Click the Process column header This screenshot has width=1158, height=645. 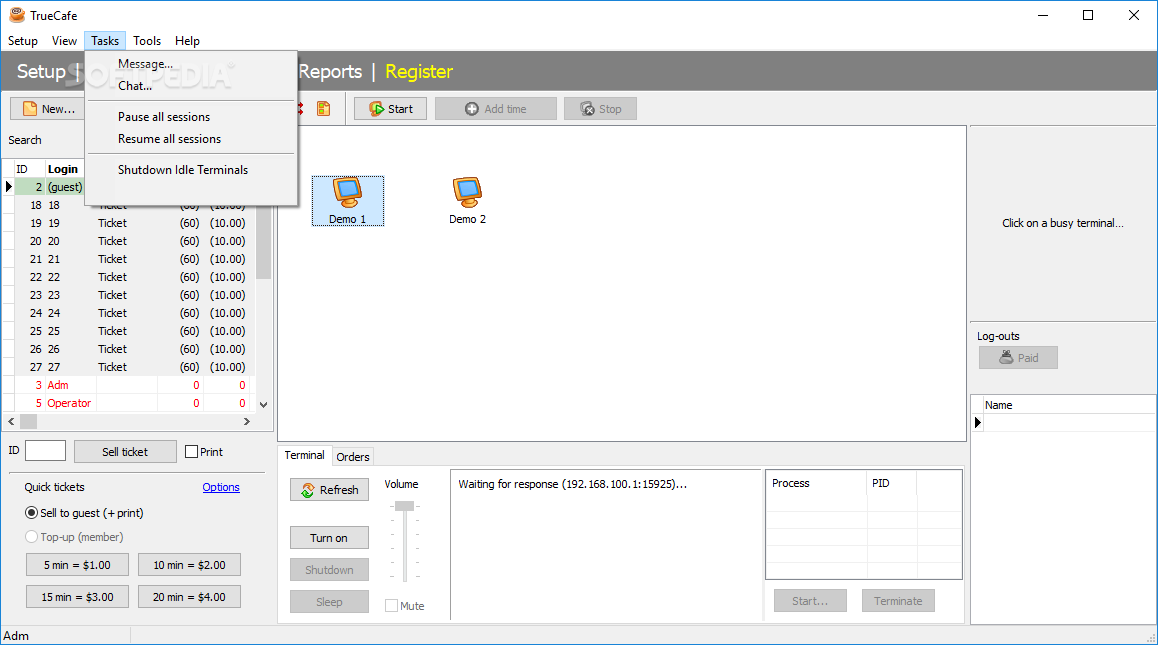click(816, 483)
